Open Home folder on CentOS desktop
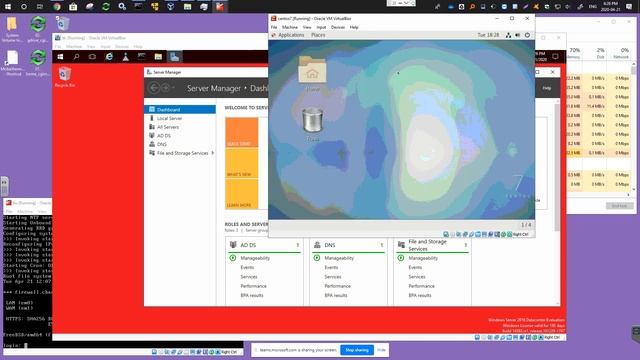The width and height of the screenshot is (640, 360). (312, 73)
